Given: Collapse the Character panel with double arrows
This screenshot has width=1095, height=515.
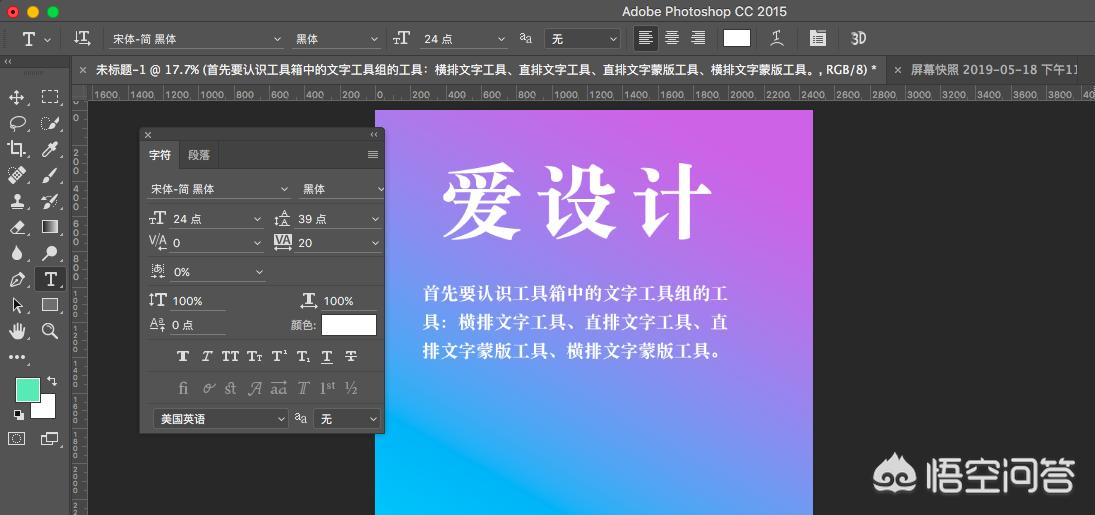Looking at the screenshot, I should tap(374, 135).
